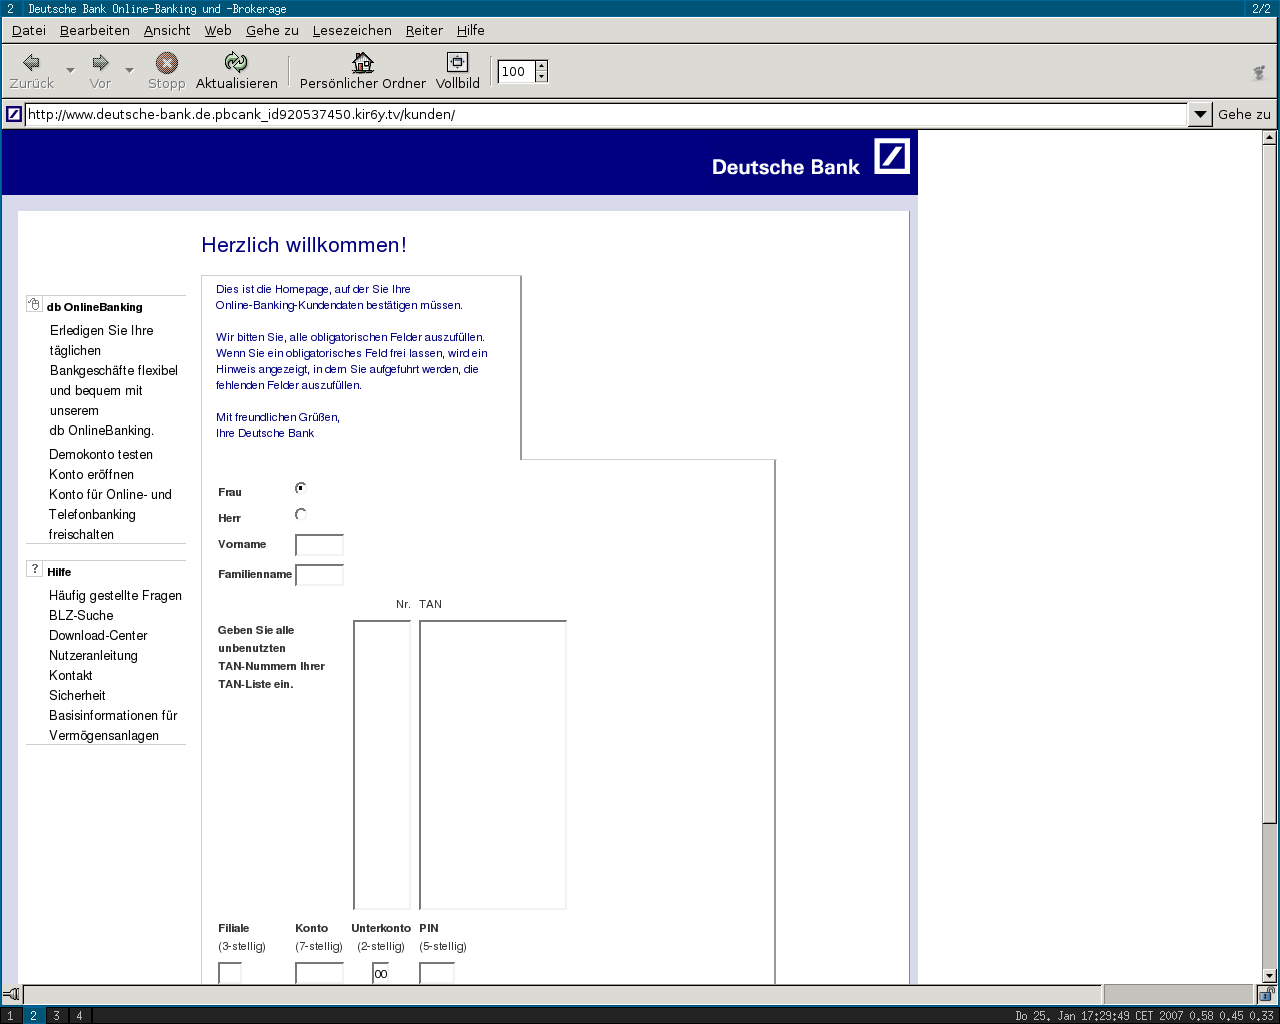Click the Familienname input field
The width and height of the screenshot is (1280, 1024).
(x=319, y=575)
